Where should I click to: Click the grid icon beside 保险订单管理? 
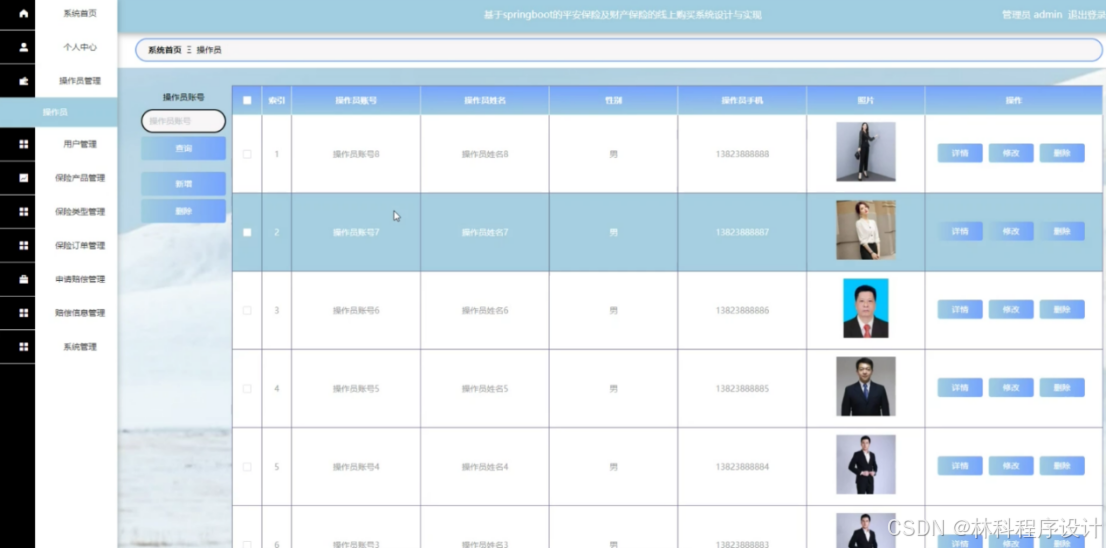pos(23,245)
